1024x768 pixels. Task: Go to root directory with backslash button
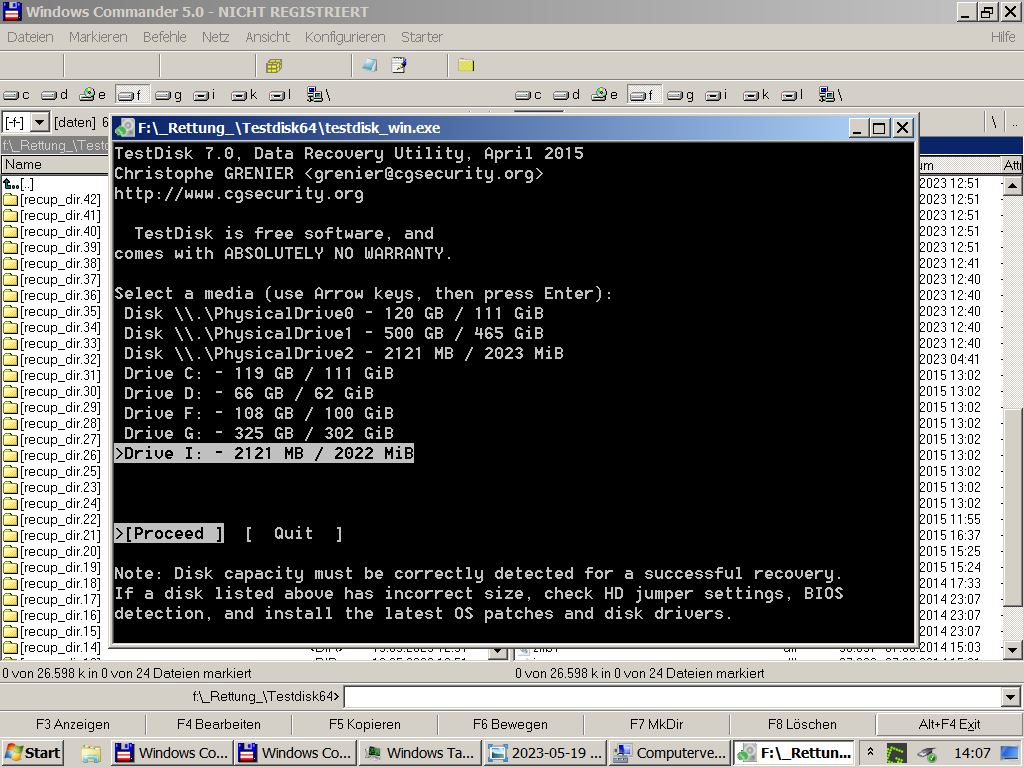tap(994, 122)
